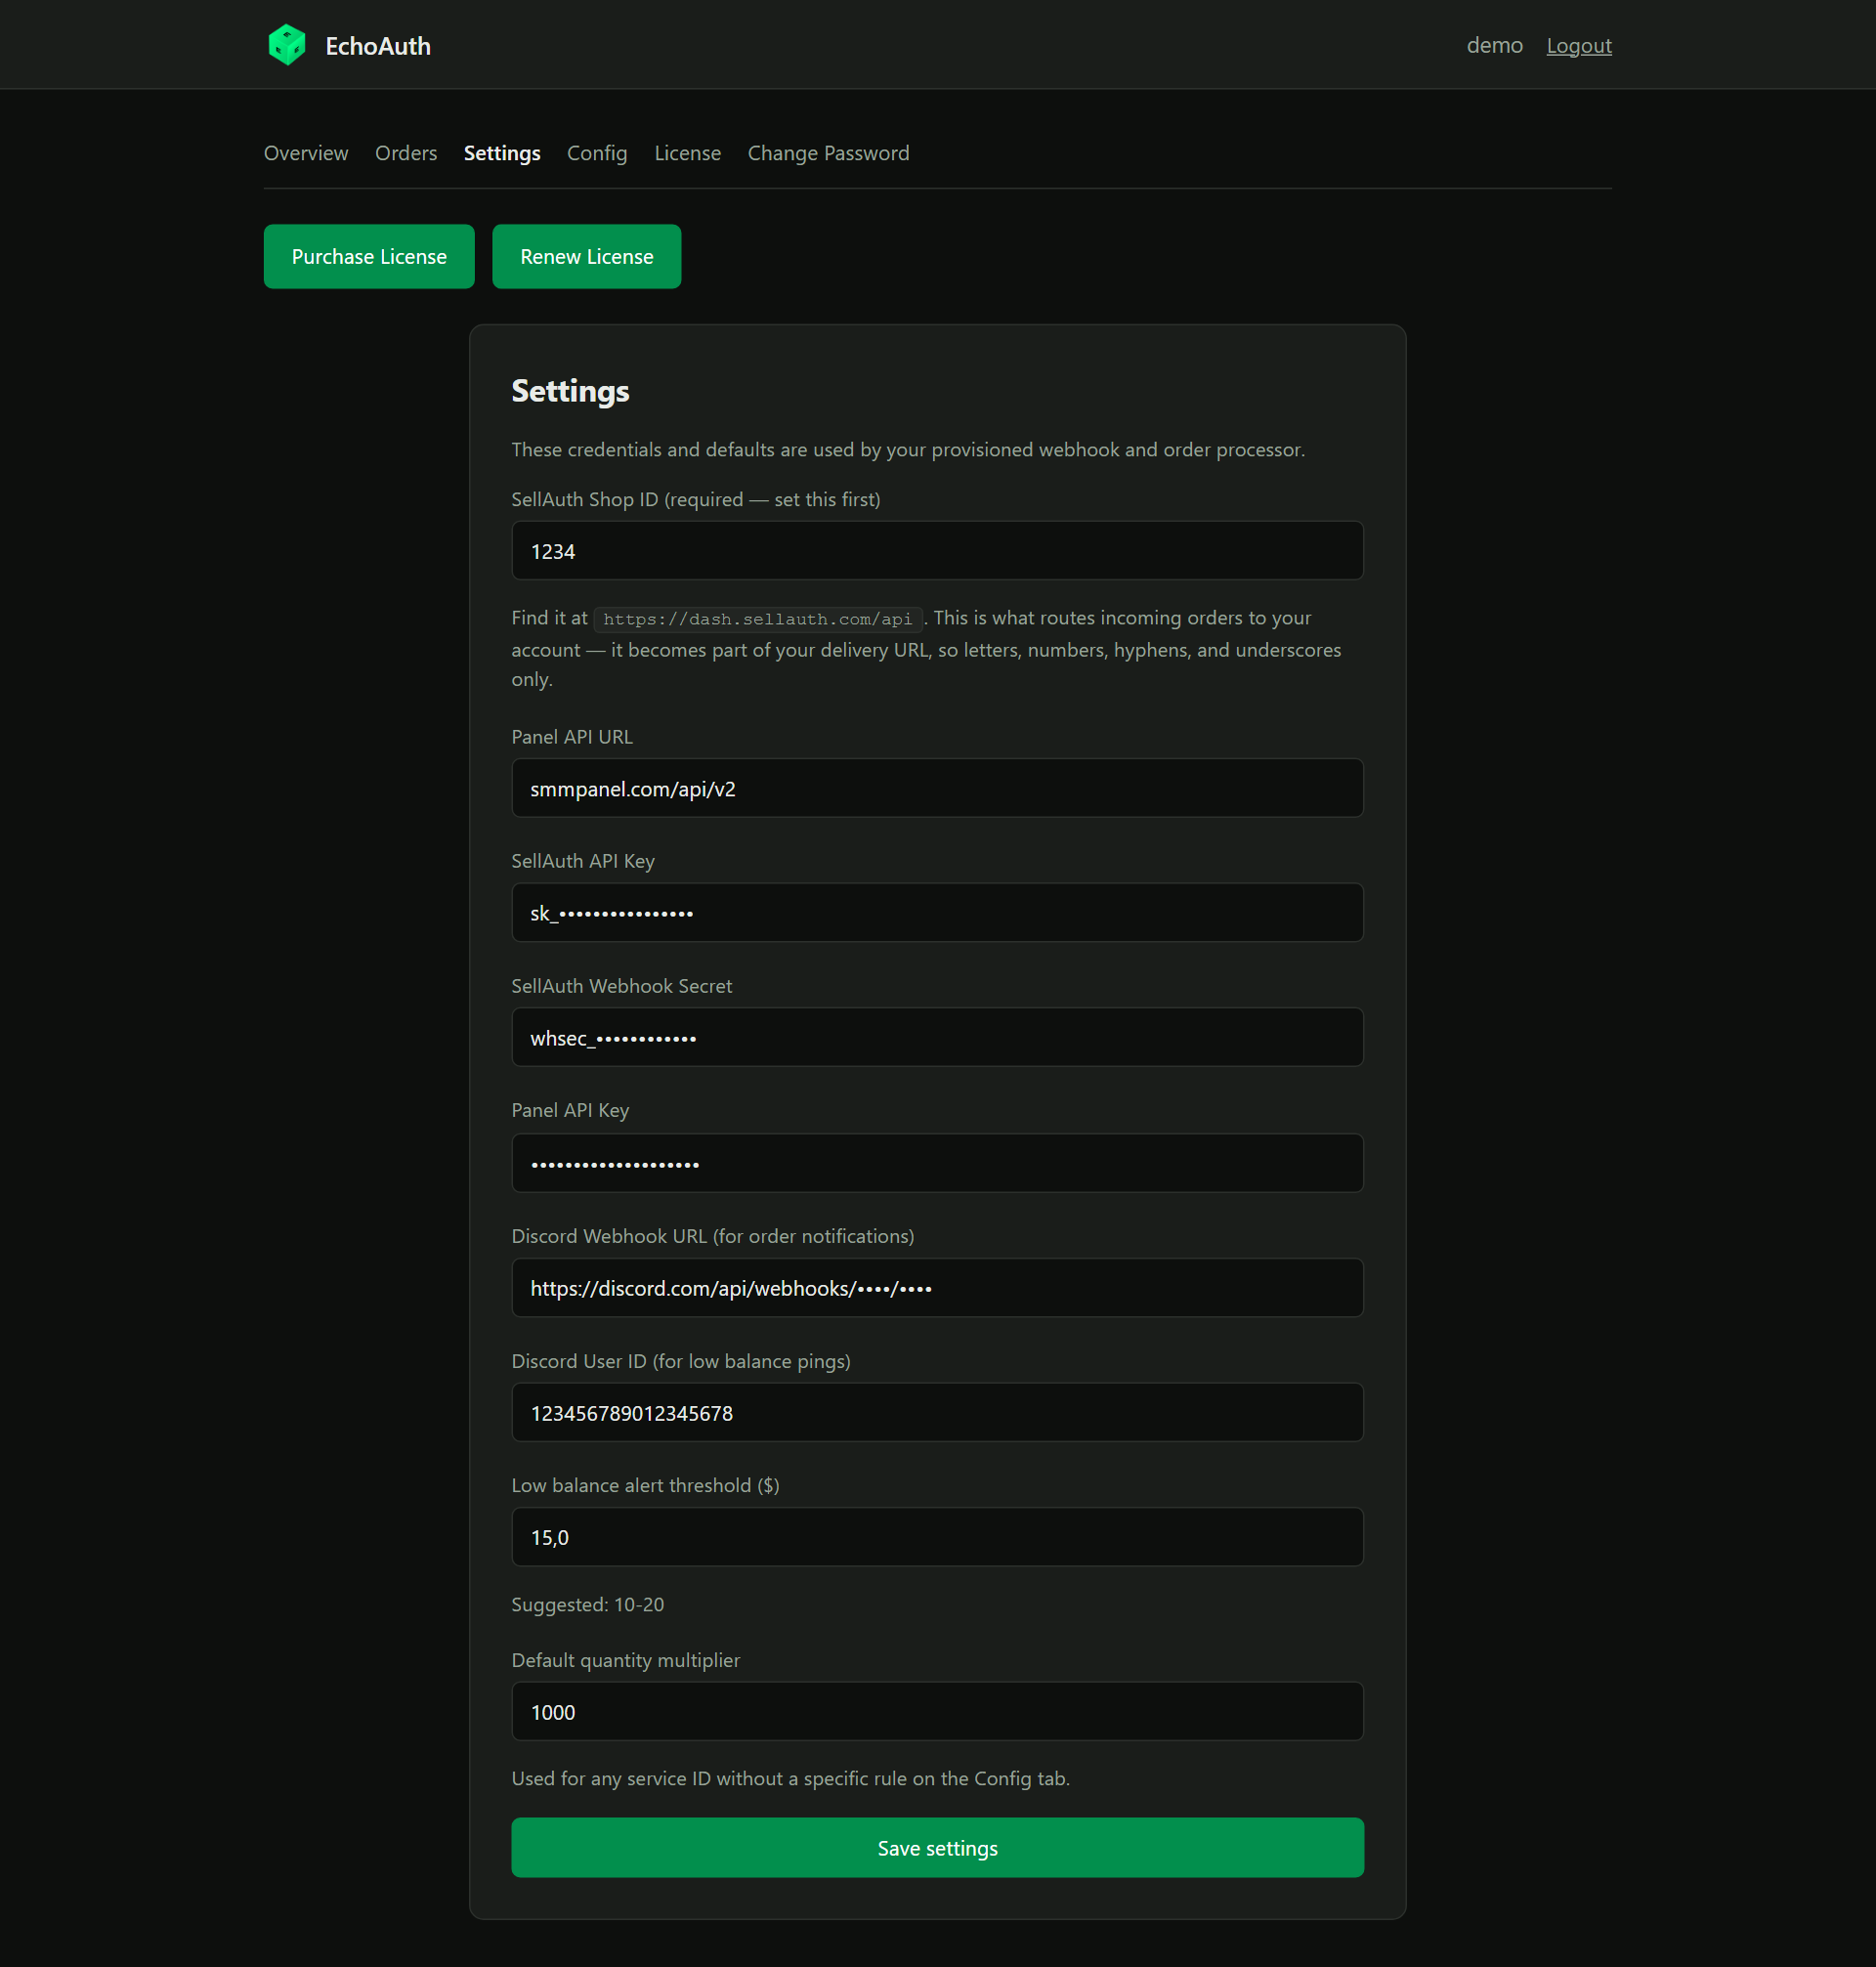
Task: Focus the Discord User ID field
Action: point(937,1412)
